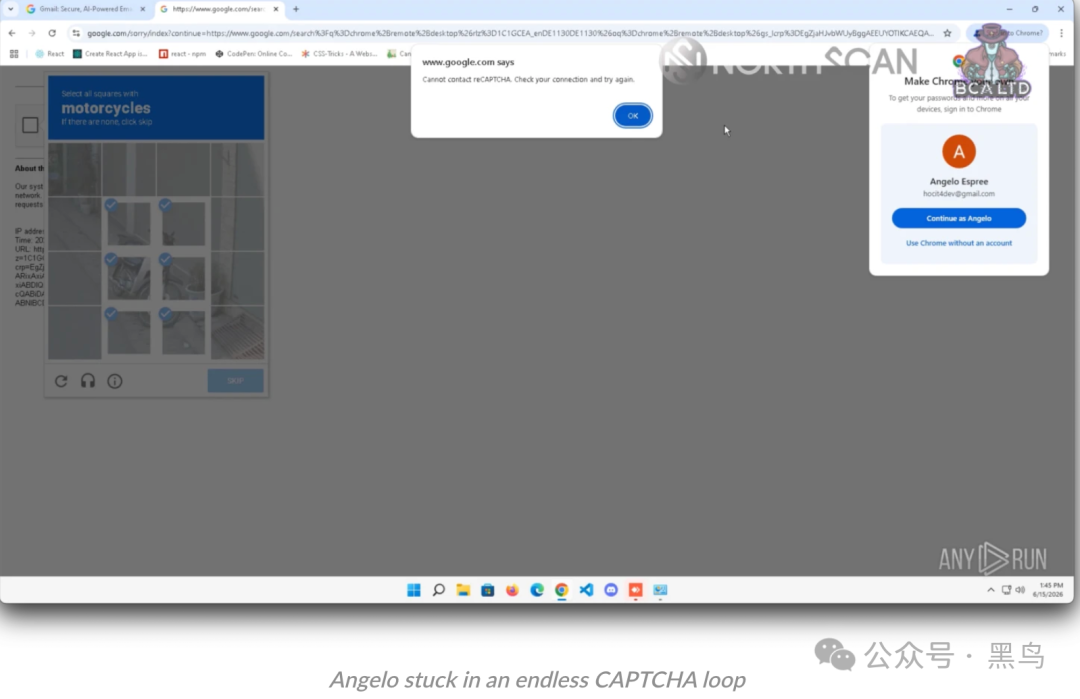This screenshot has height=699, width=1080.
Task: Launch Firefox from the taskbar
Action: (x=512, y=590)
